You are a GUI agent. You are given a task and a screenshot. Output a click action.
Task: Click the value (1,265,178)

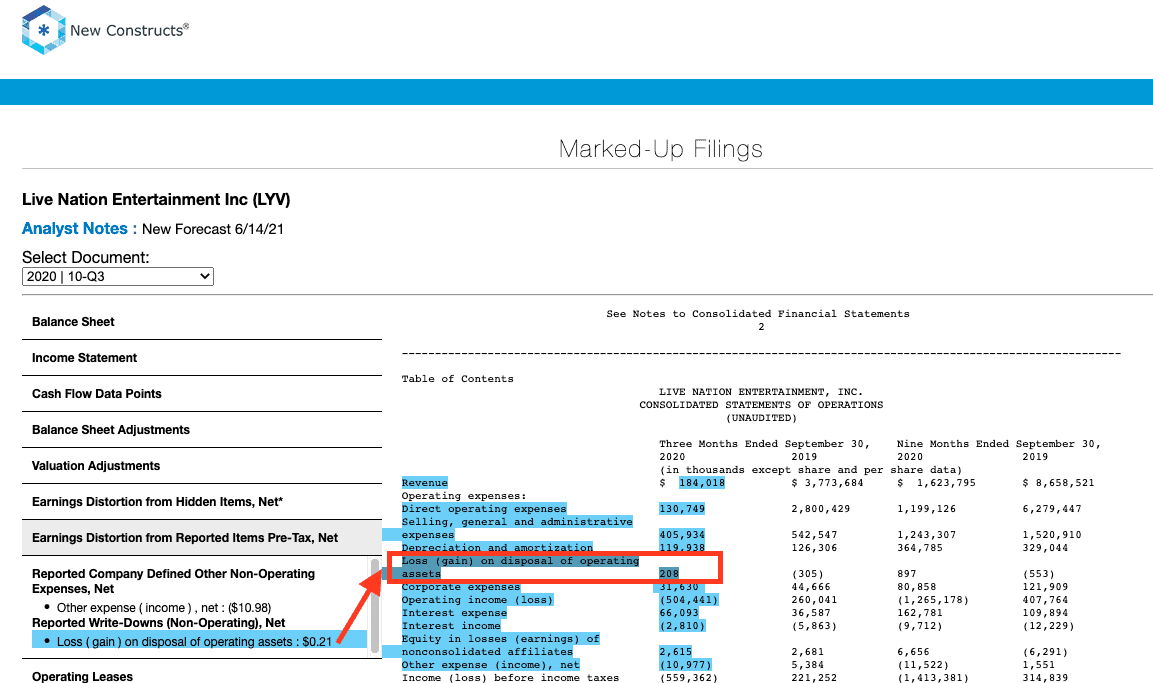tap(933, 600)
